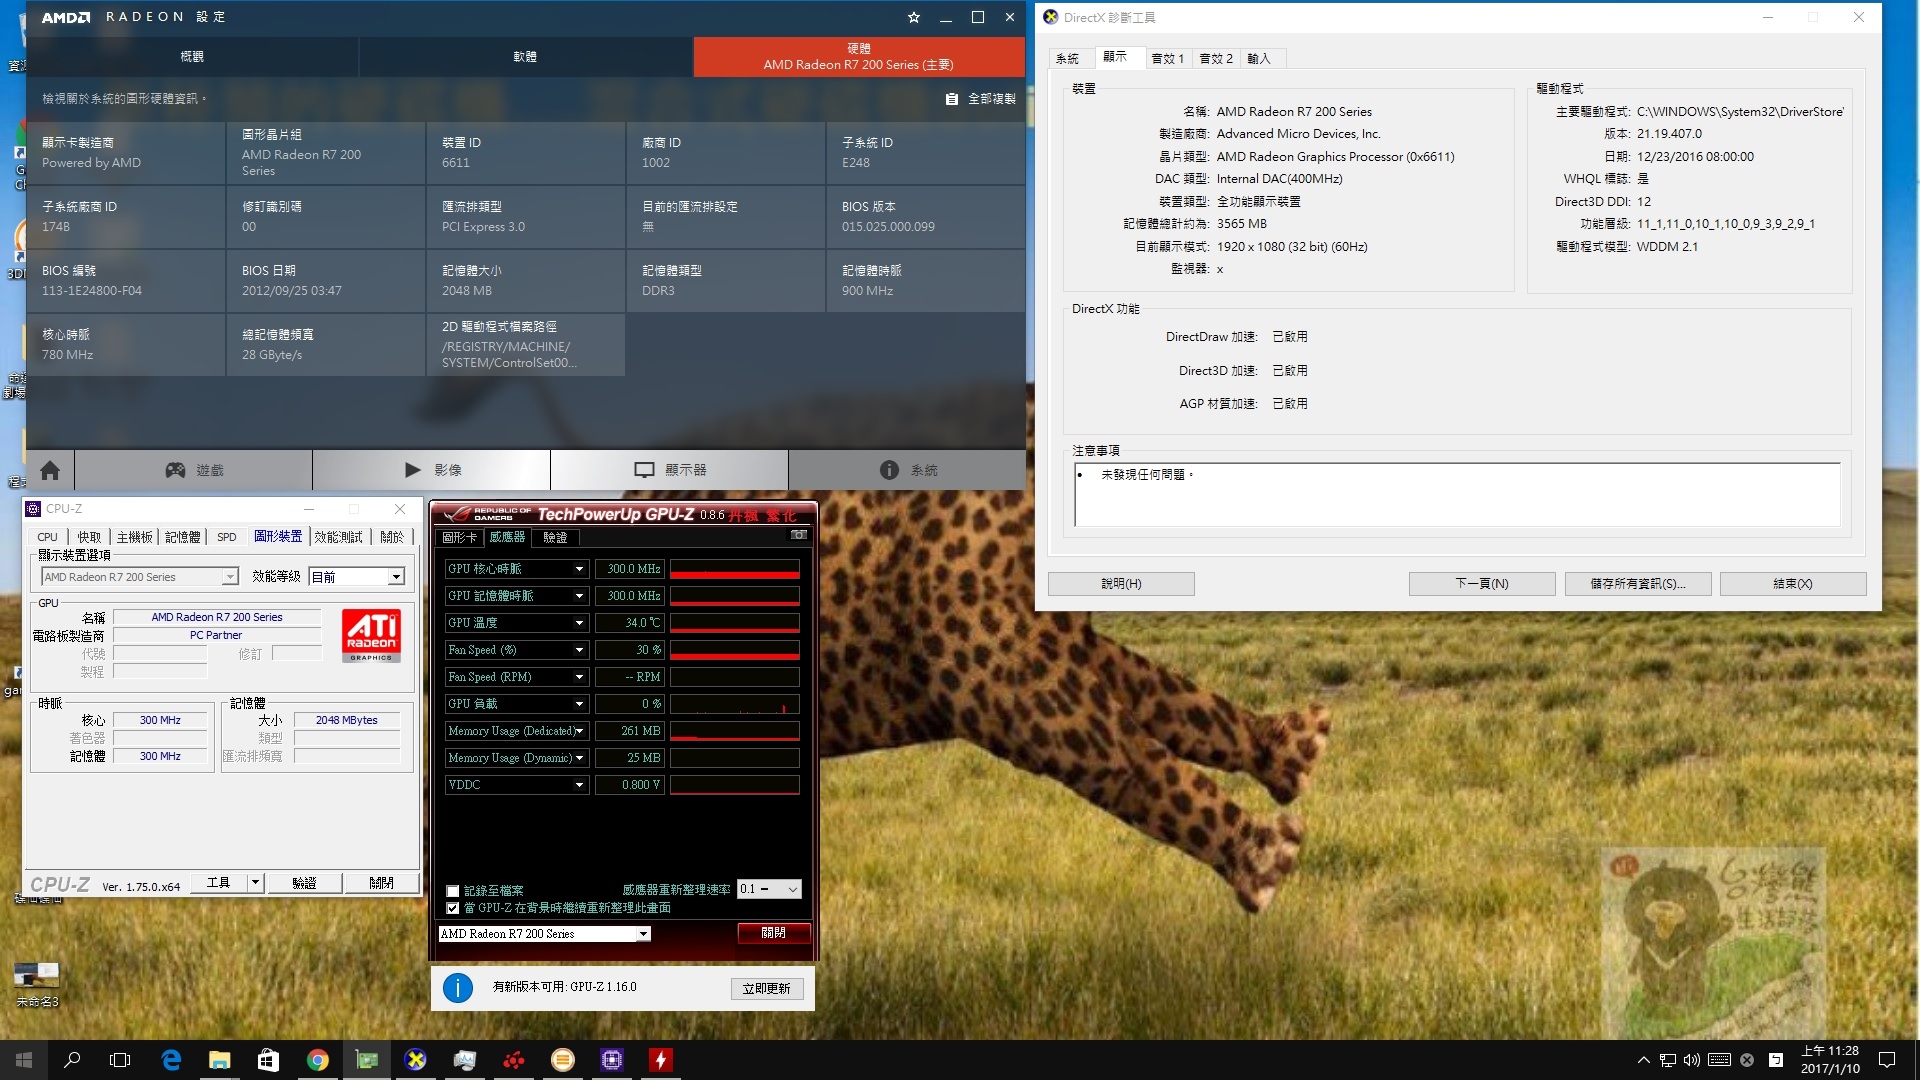Screen dimensions: 1920x1080
Task: Click the 儲存所有資訊 button in DirectX tool
Action: click(x=1637, y=584)
